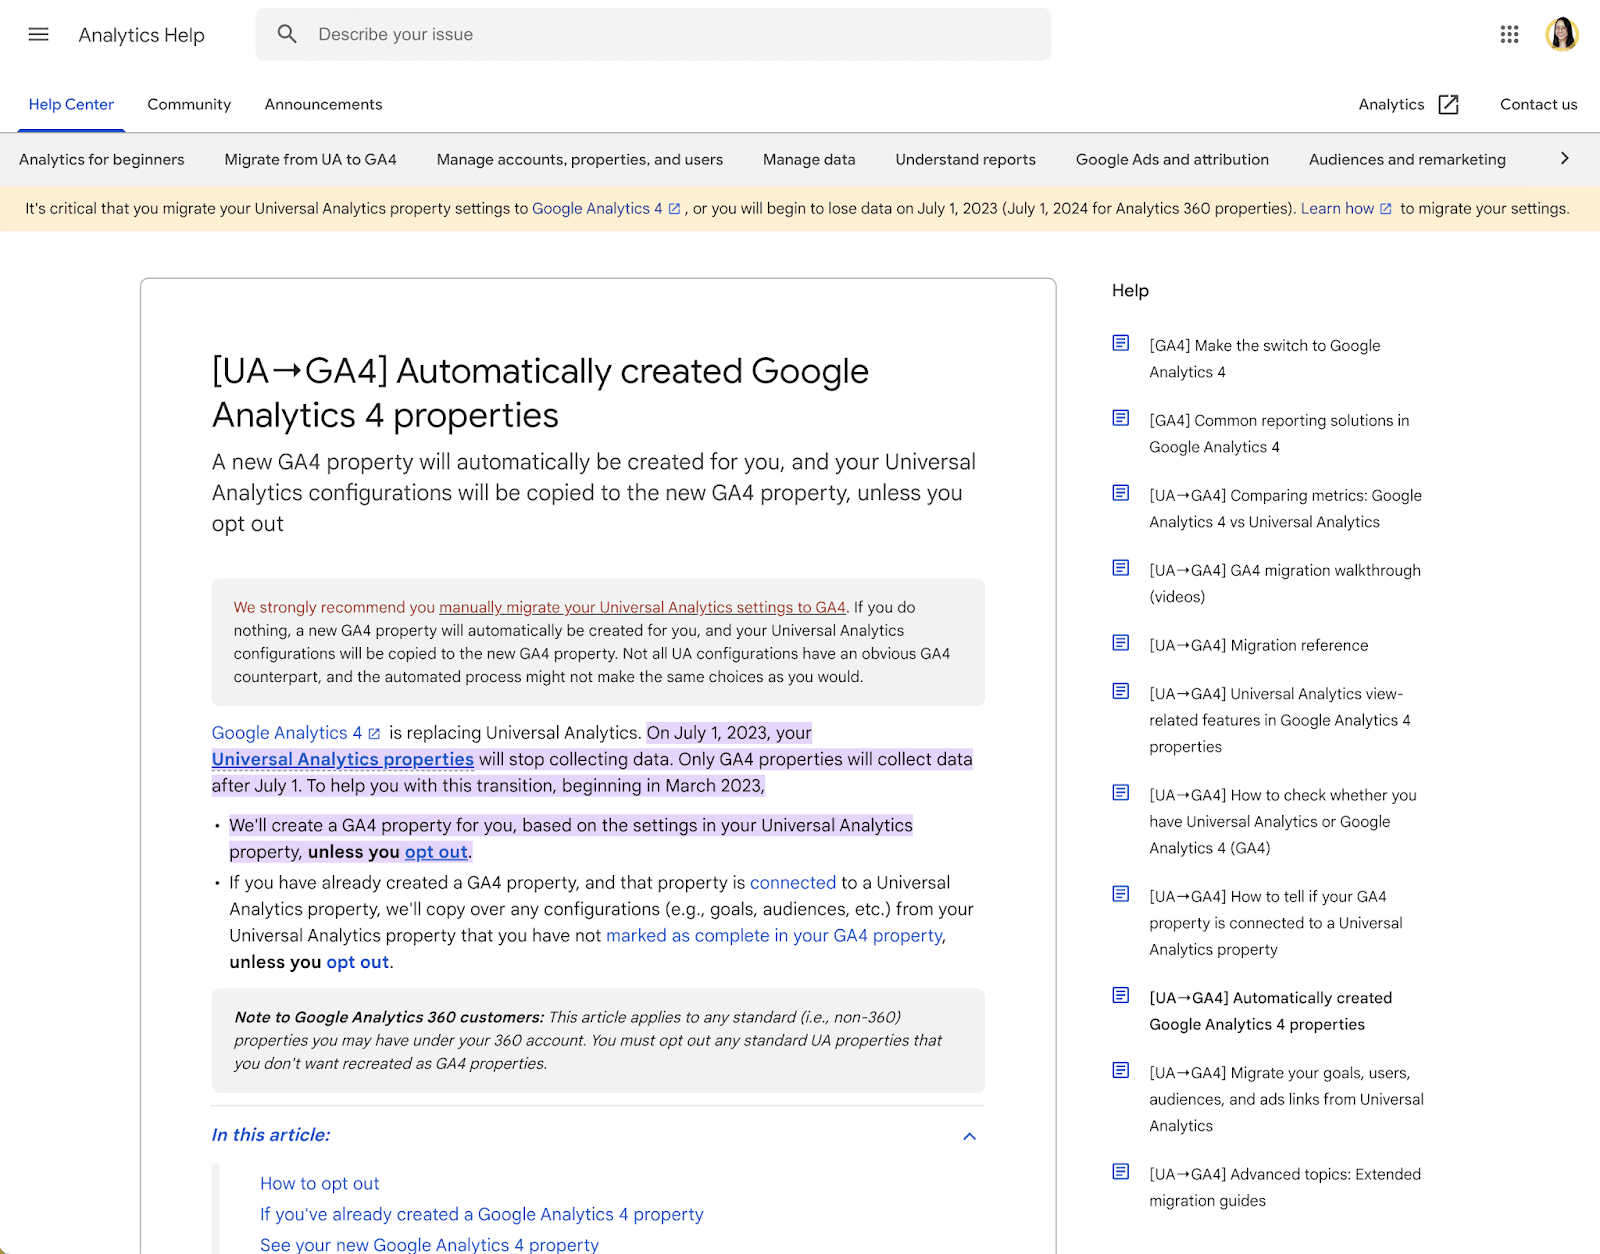Screen dimensions: 1600x1254
Task: Click the search magnifier icon
Action: (287, 34)
